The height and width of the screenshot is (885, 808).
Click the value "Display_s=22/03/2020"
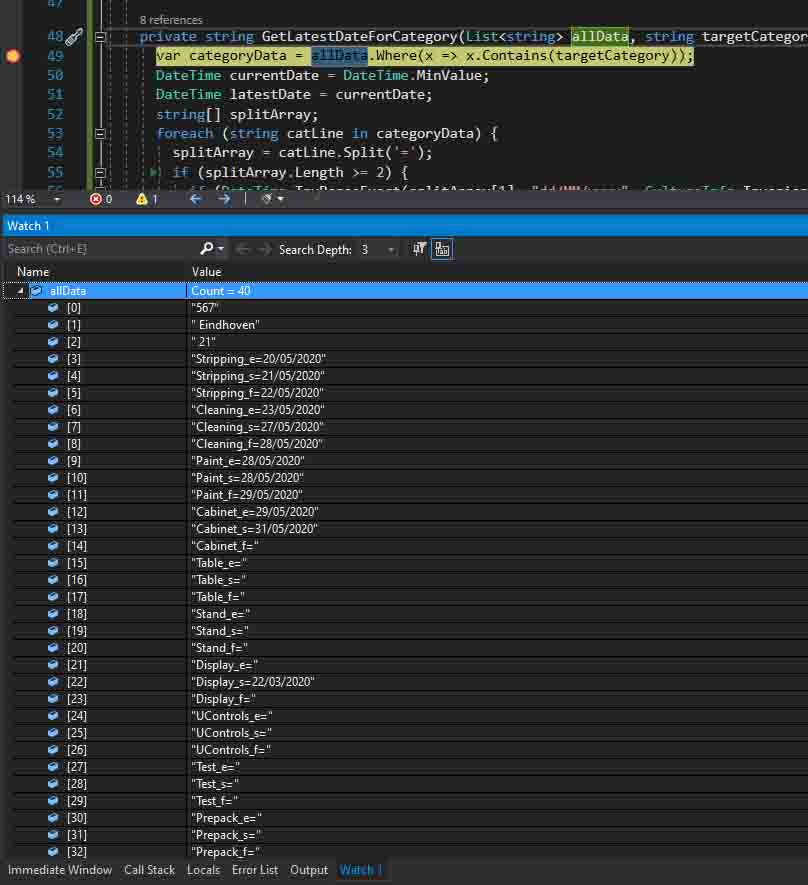point(253,682)
